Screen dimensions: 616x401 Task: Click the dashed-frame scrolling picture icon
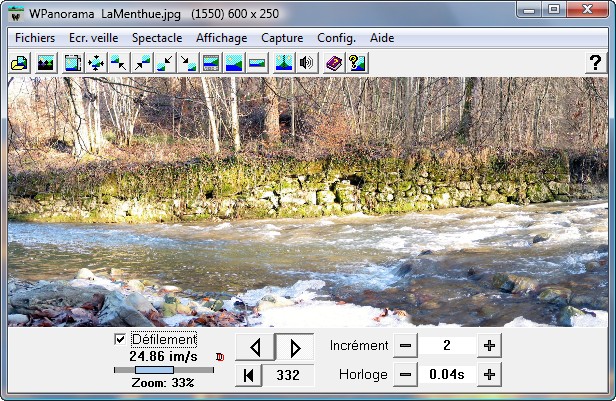coord(73,63)
